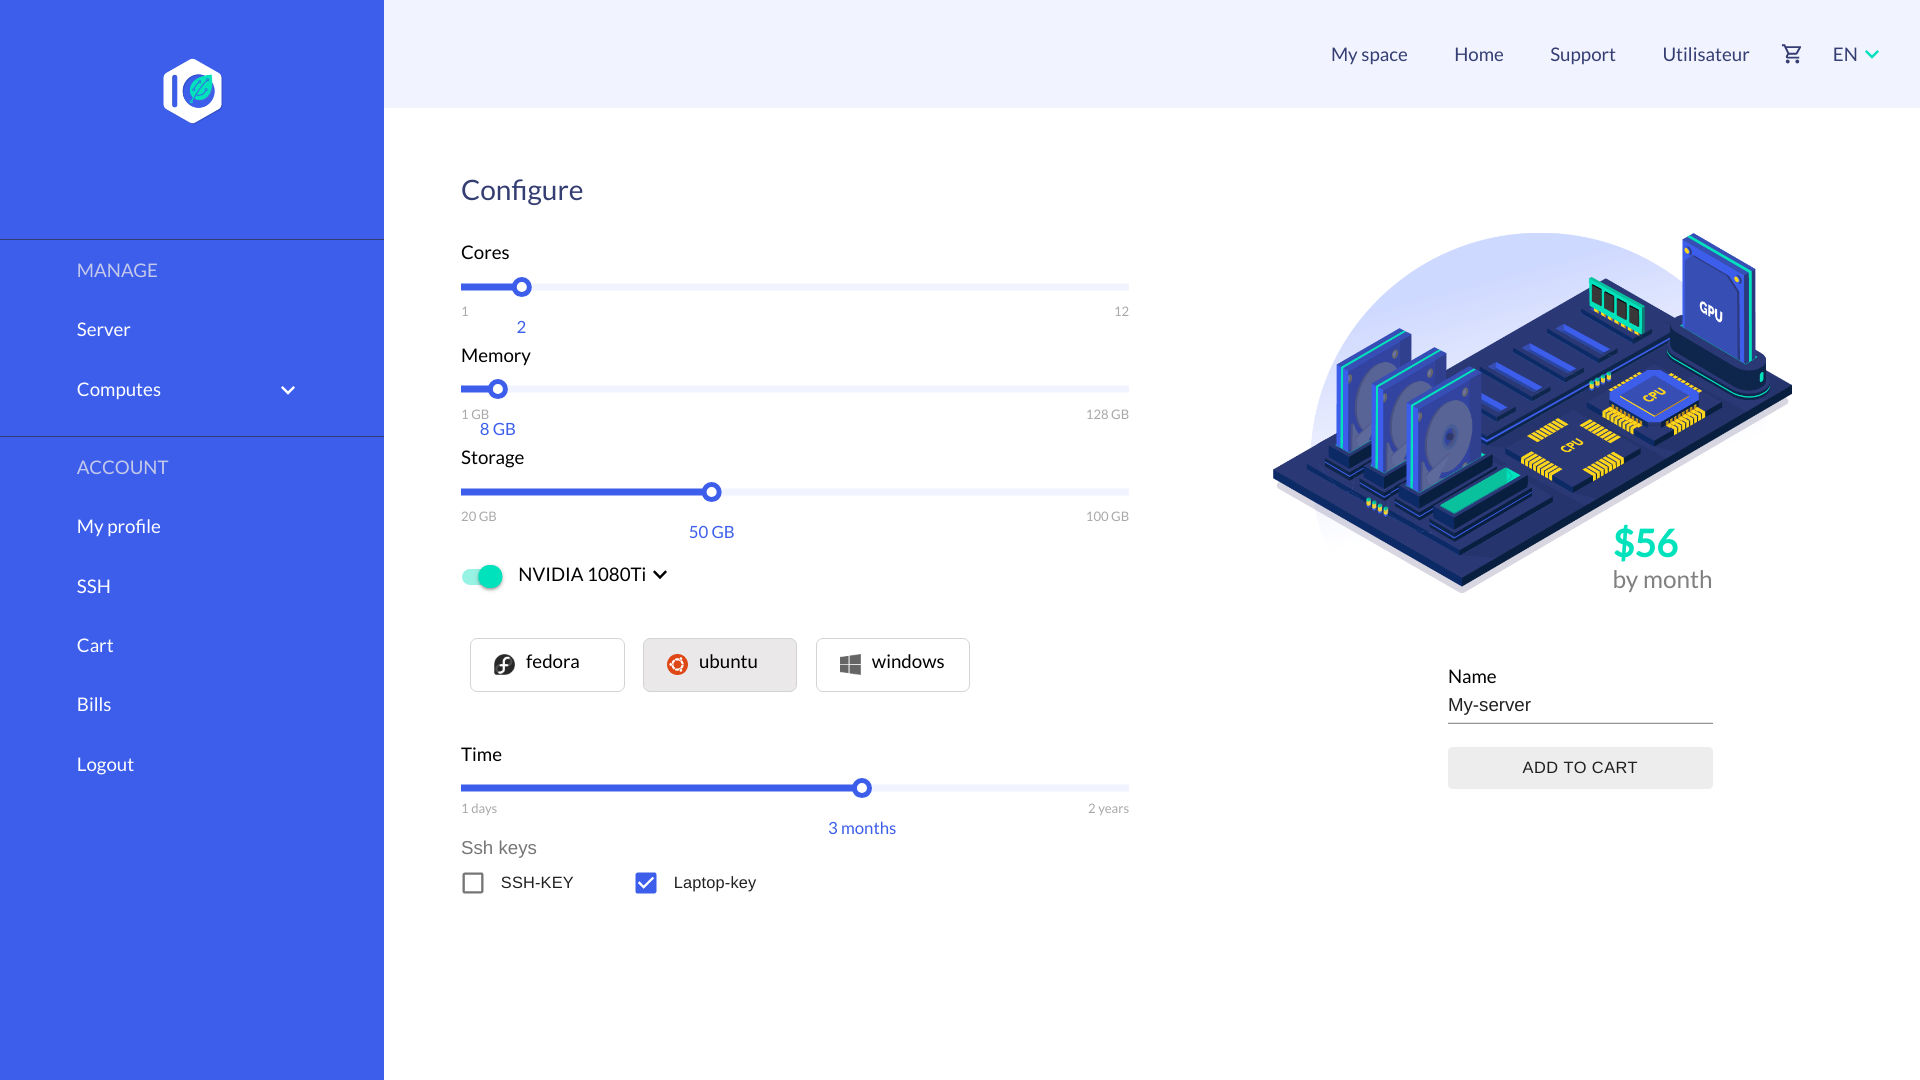
Task: Click the windows OS icon
Action: [x=851, y=663]
